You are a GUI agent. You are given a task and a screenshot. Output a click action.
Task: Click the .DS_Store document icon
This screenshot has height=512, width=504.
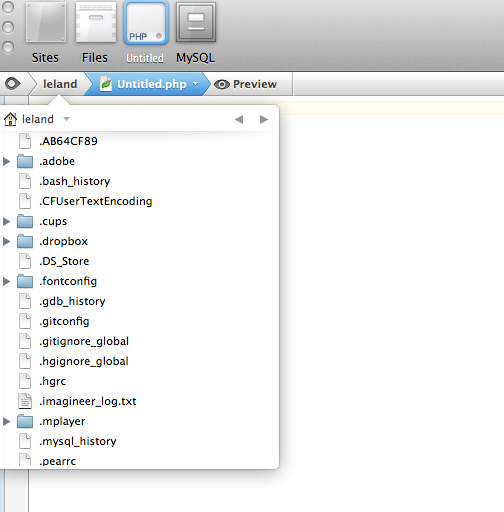25,261
